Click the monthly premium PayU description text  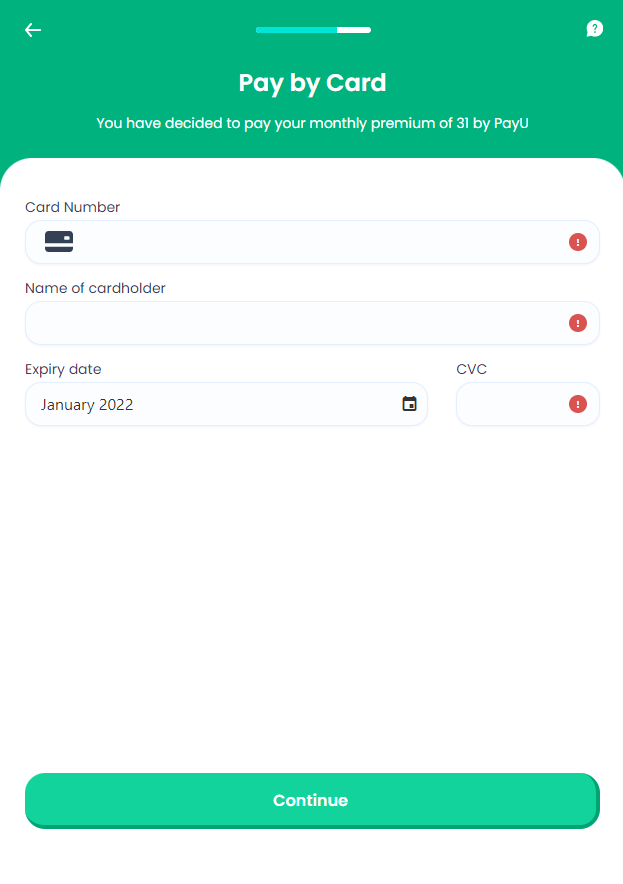(x=312, y=123)
